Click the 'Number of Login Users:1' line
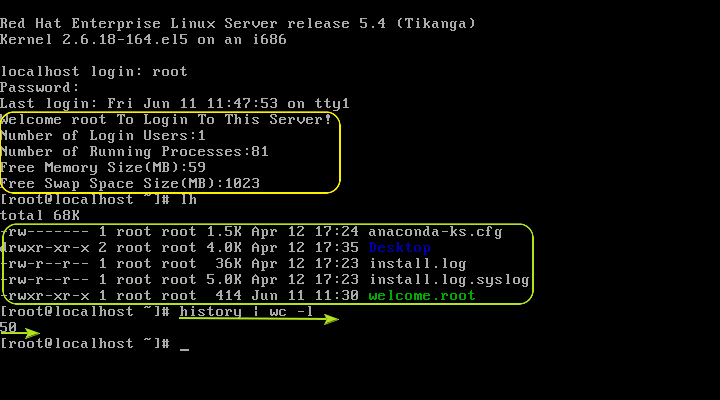The height and width of the screenshot is (400, 720). 103,135
